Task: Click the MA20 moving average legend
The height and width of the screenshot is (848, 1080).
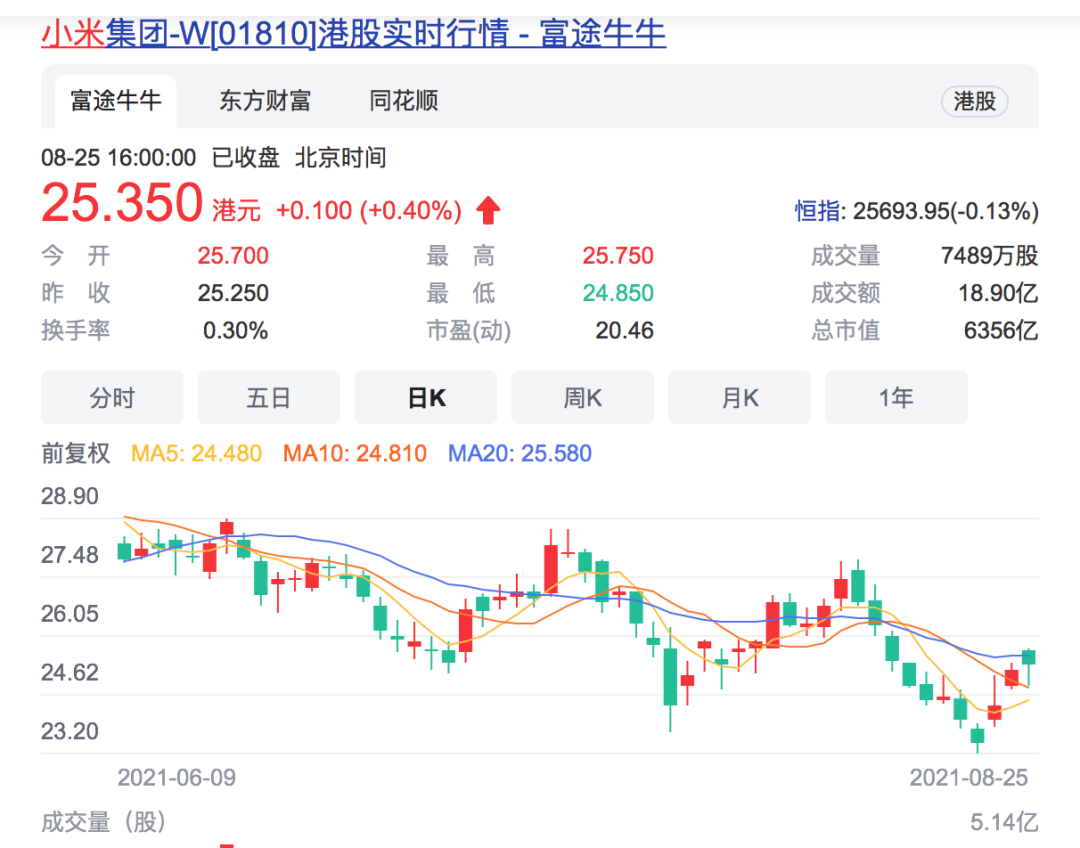Action: (x=520, y=454)
